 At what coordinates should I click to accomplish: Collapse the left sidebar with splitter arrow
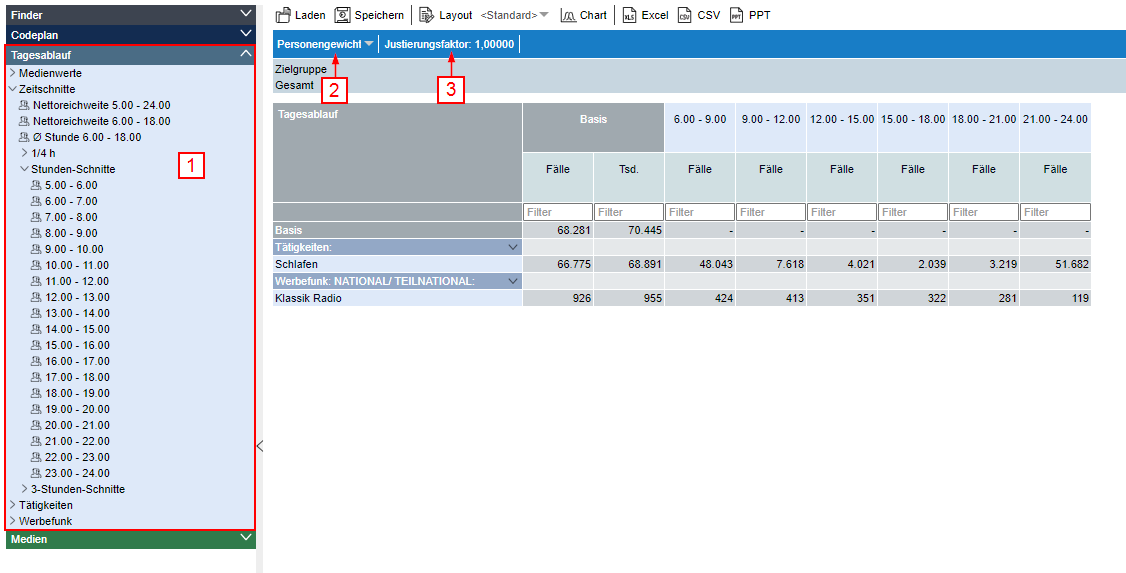click(260, 446)
